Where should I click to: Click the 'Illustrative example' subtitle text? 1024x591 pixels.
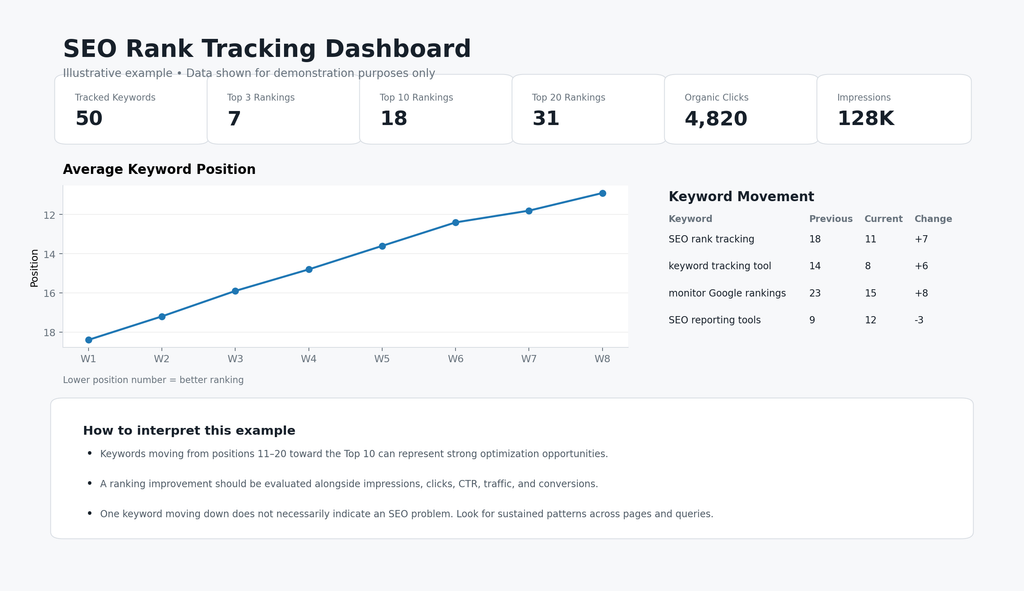249,73
